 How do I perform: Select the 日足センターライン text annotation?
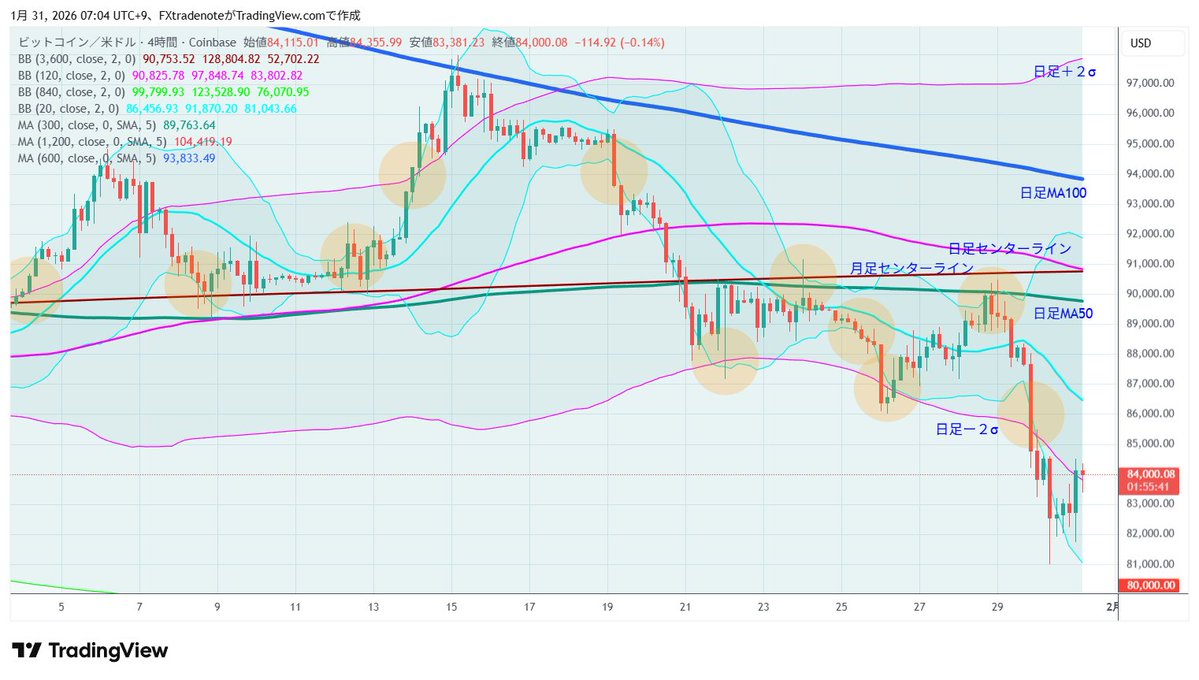click(x=1010, y=247)
